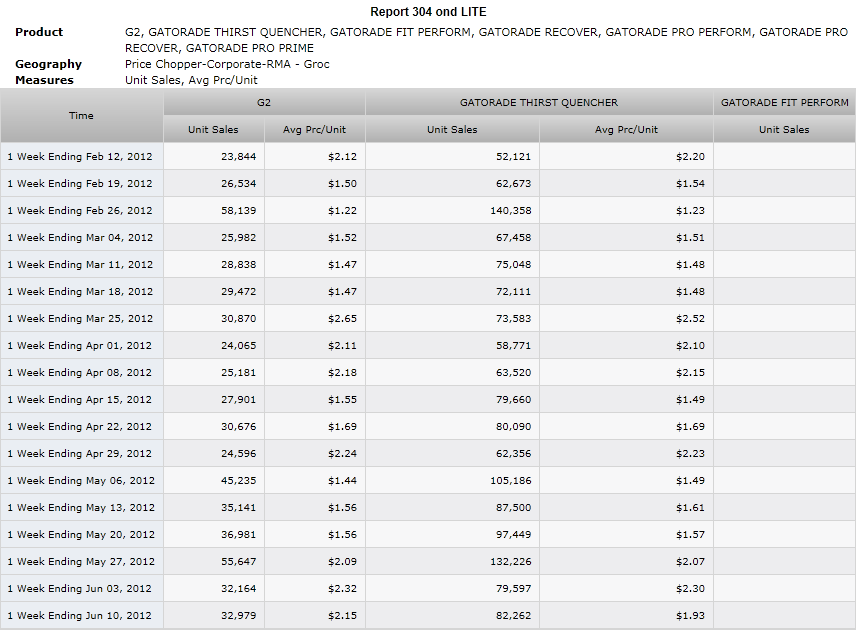Select the "1 Week Ending Jun 03, 2012" row label

pos(79,589)
